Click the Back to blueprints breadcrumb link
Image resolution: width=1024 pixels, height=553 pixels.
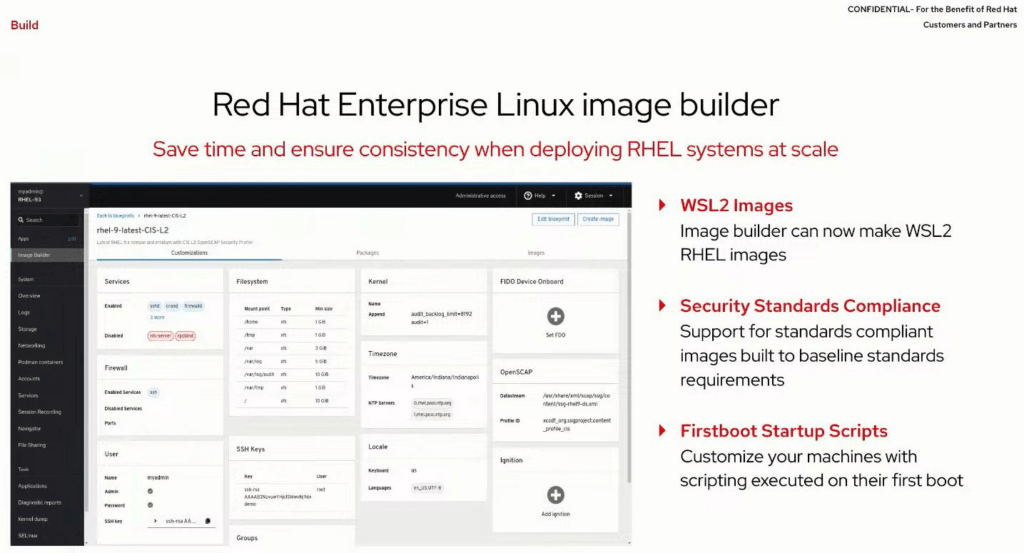116,216
